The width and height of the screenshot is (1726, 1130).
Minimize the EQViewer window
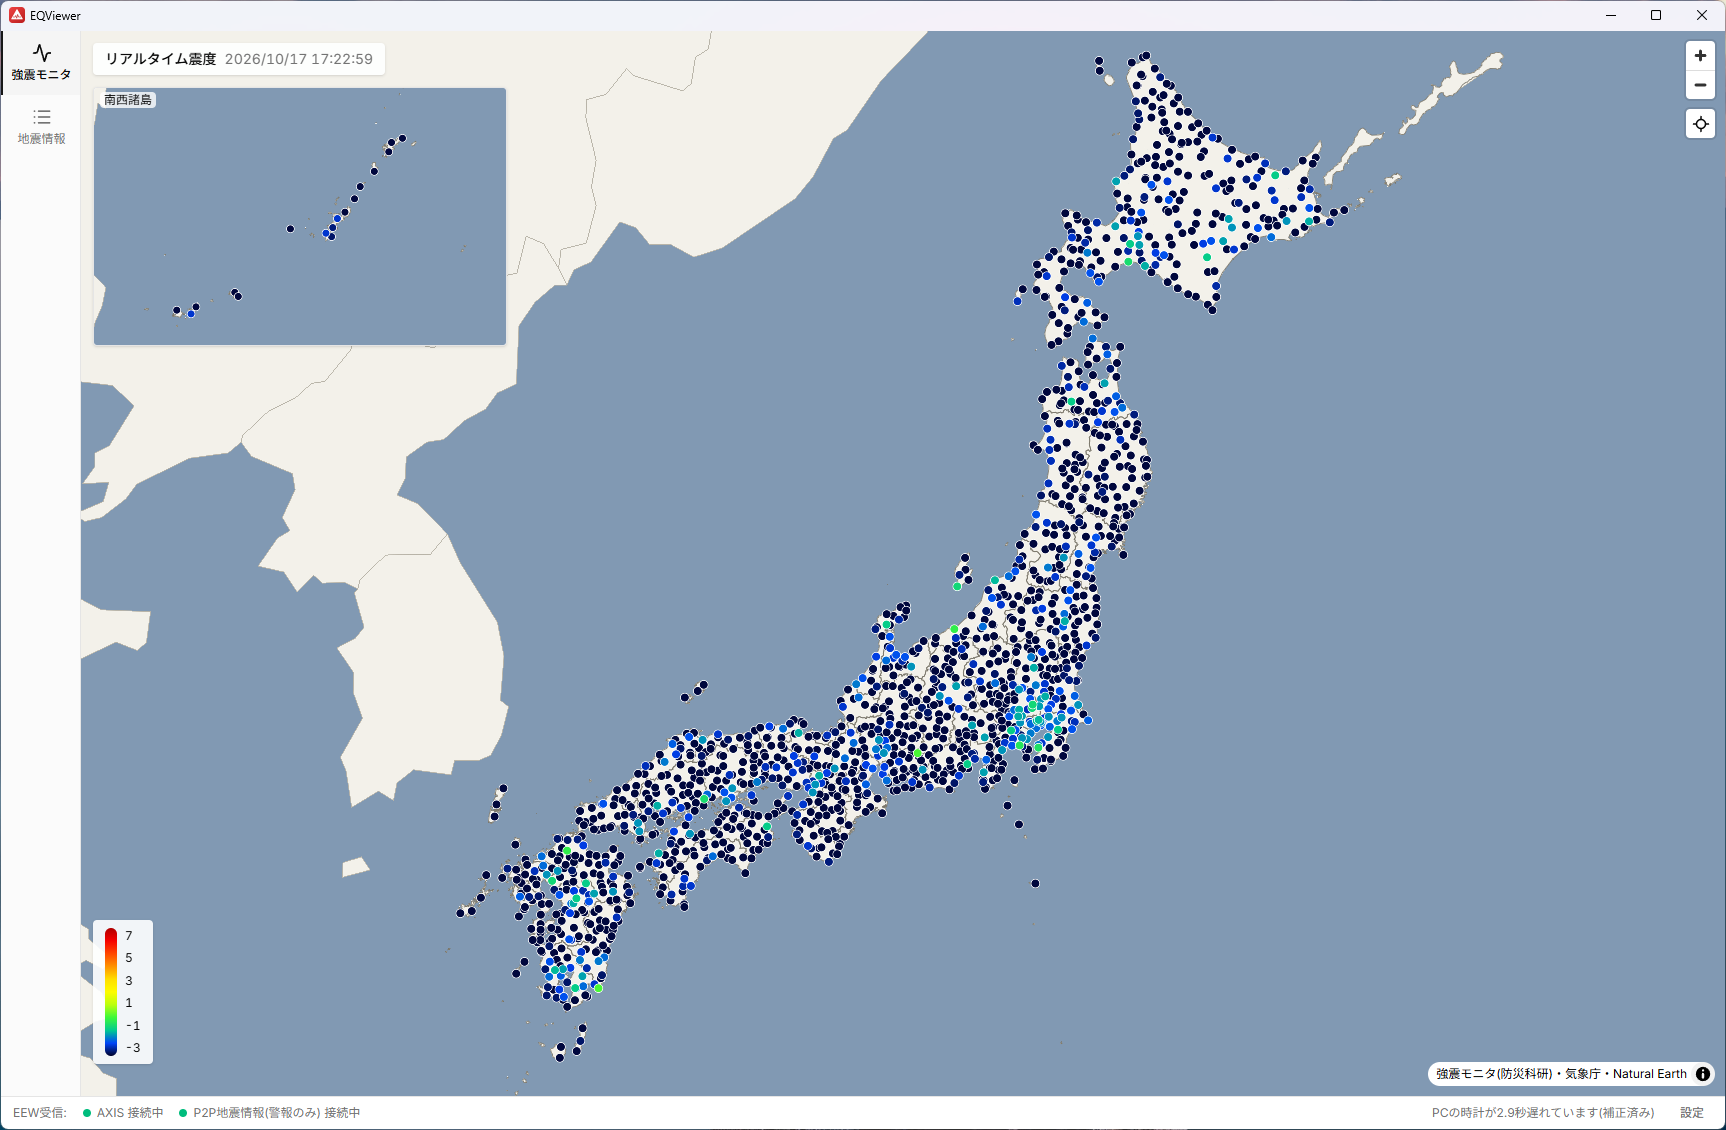tap(1611, 15)
